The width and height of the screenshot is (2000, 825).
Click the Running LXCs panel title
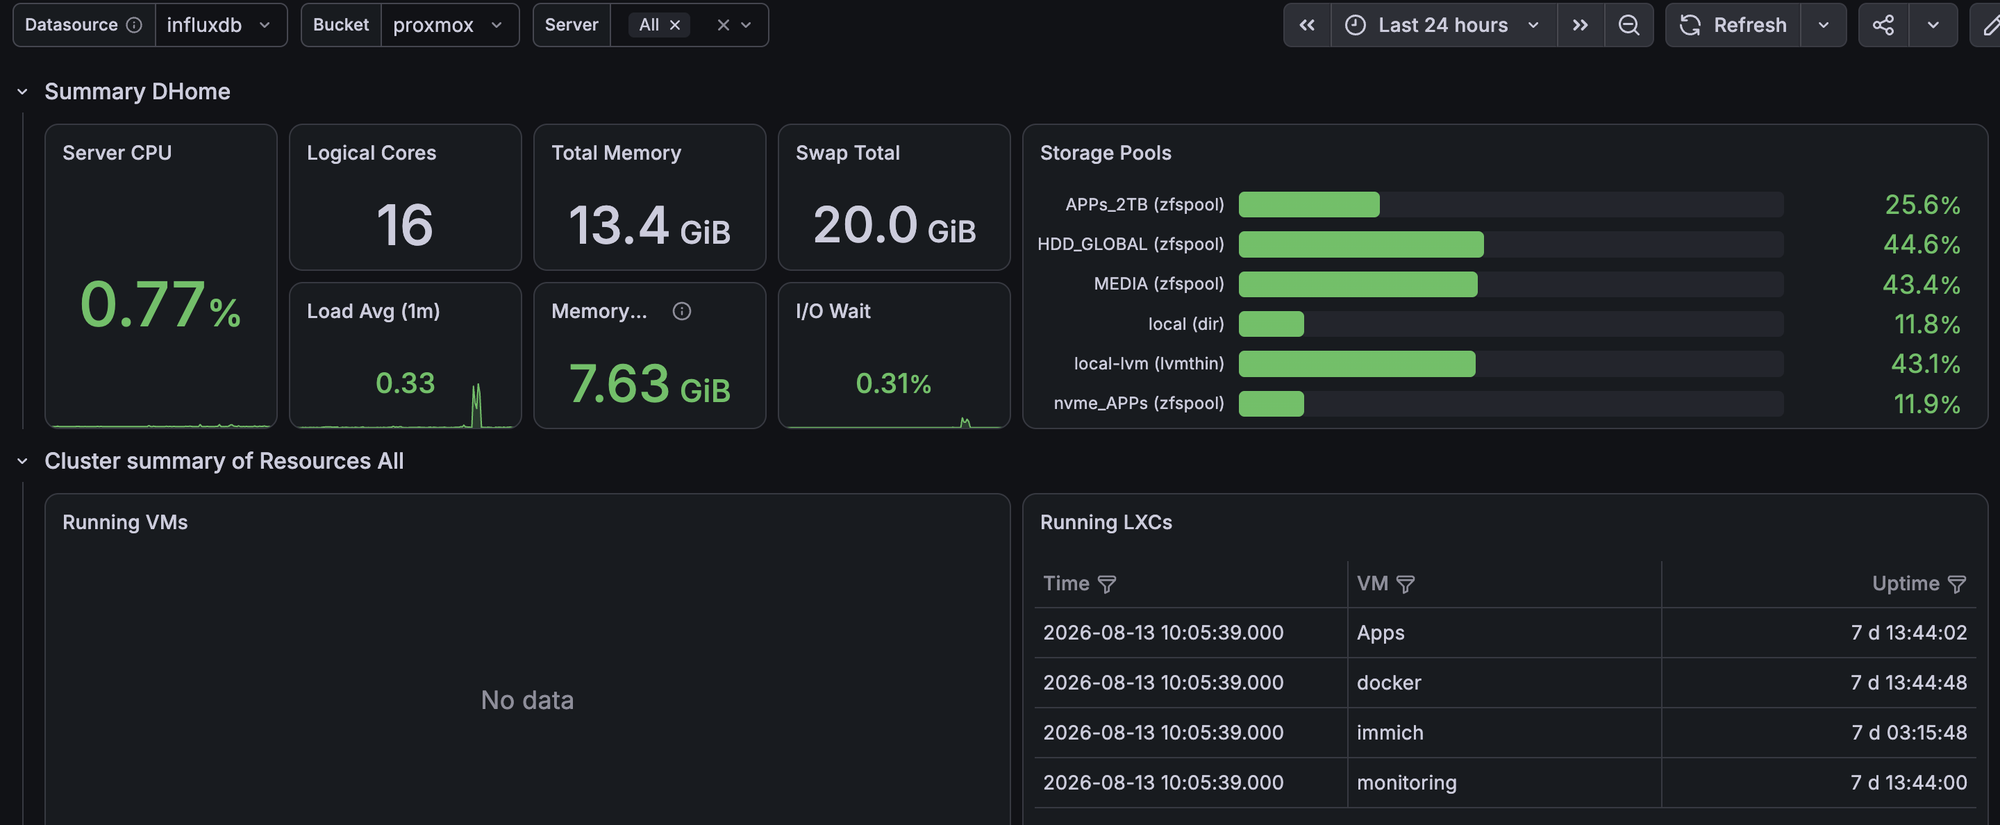pos(1106,522)
